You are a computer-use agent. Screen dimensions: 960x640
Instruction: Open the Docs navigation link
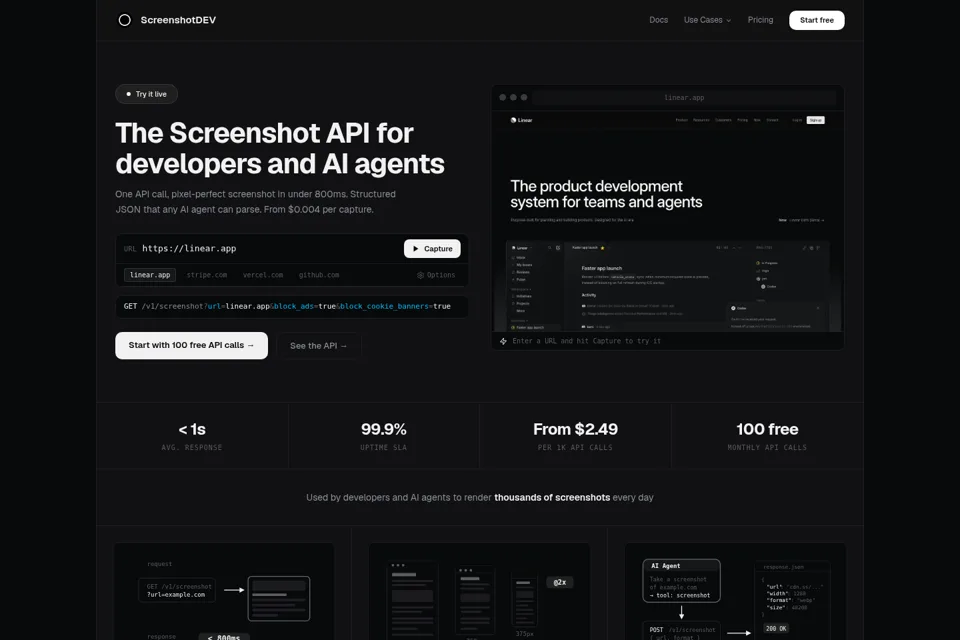[x=658, y=20]
